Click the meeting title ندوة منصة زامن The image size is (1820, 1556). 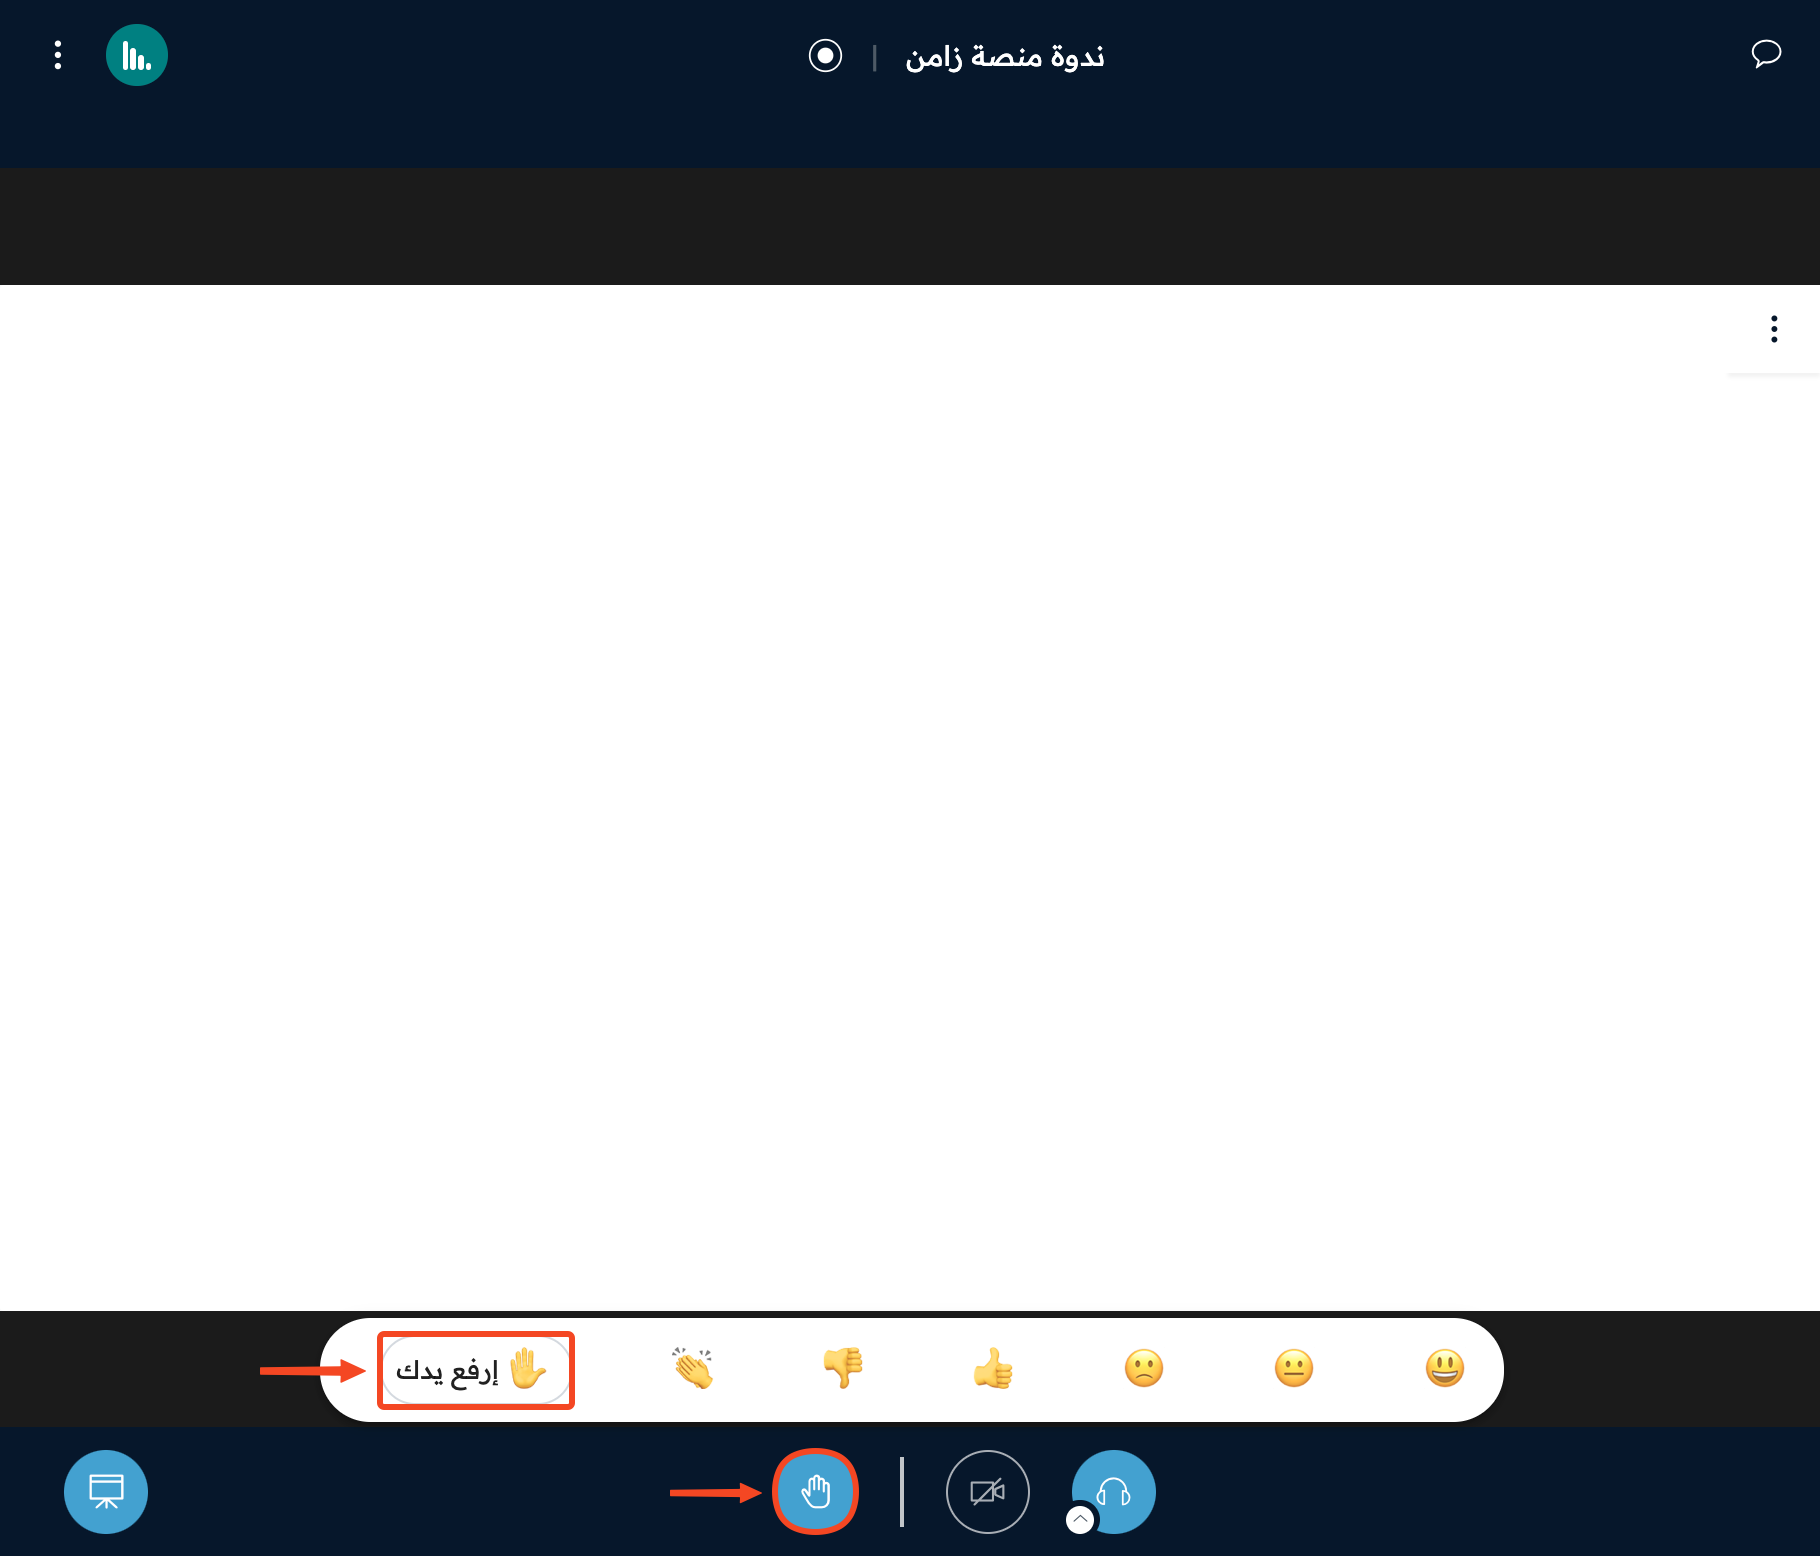coord(1005,57)
